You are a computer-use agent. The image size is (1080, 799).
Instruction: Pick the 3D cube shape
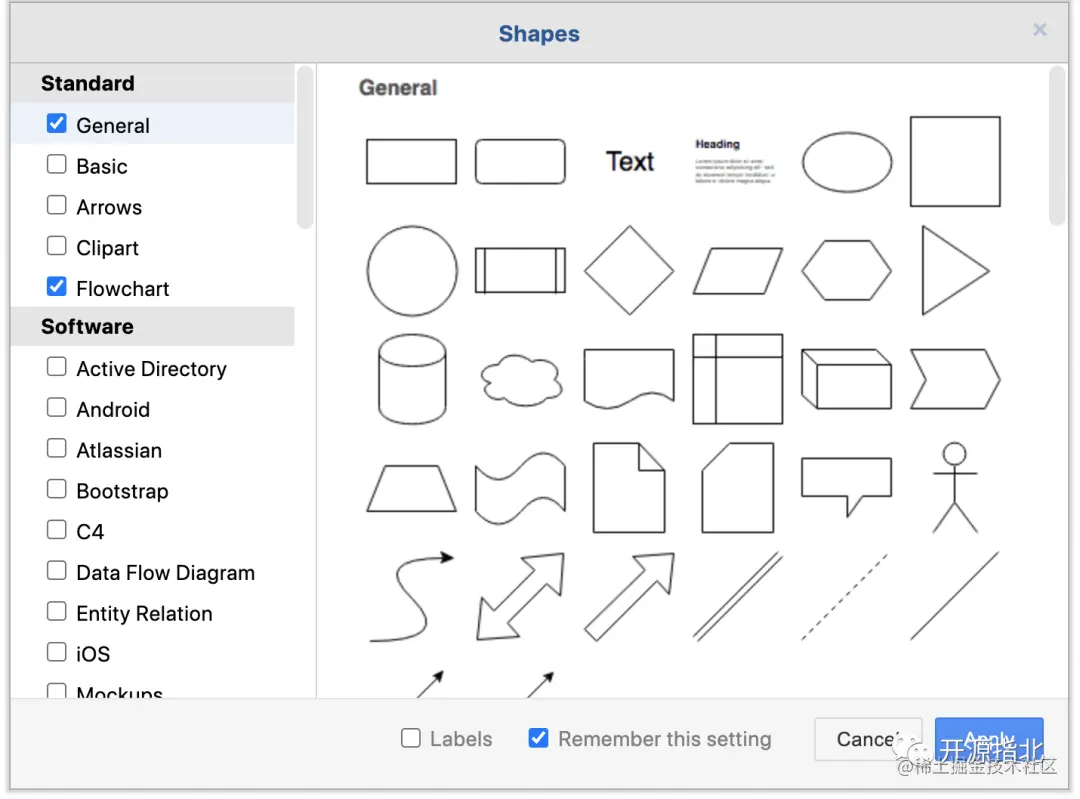[x=846, y=379]
